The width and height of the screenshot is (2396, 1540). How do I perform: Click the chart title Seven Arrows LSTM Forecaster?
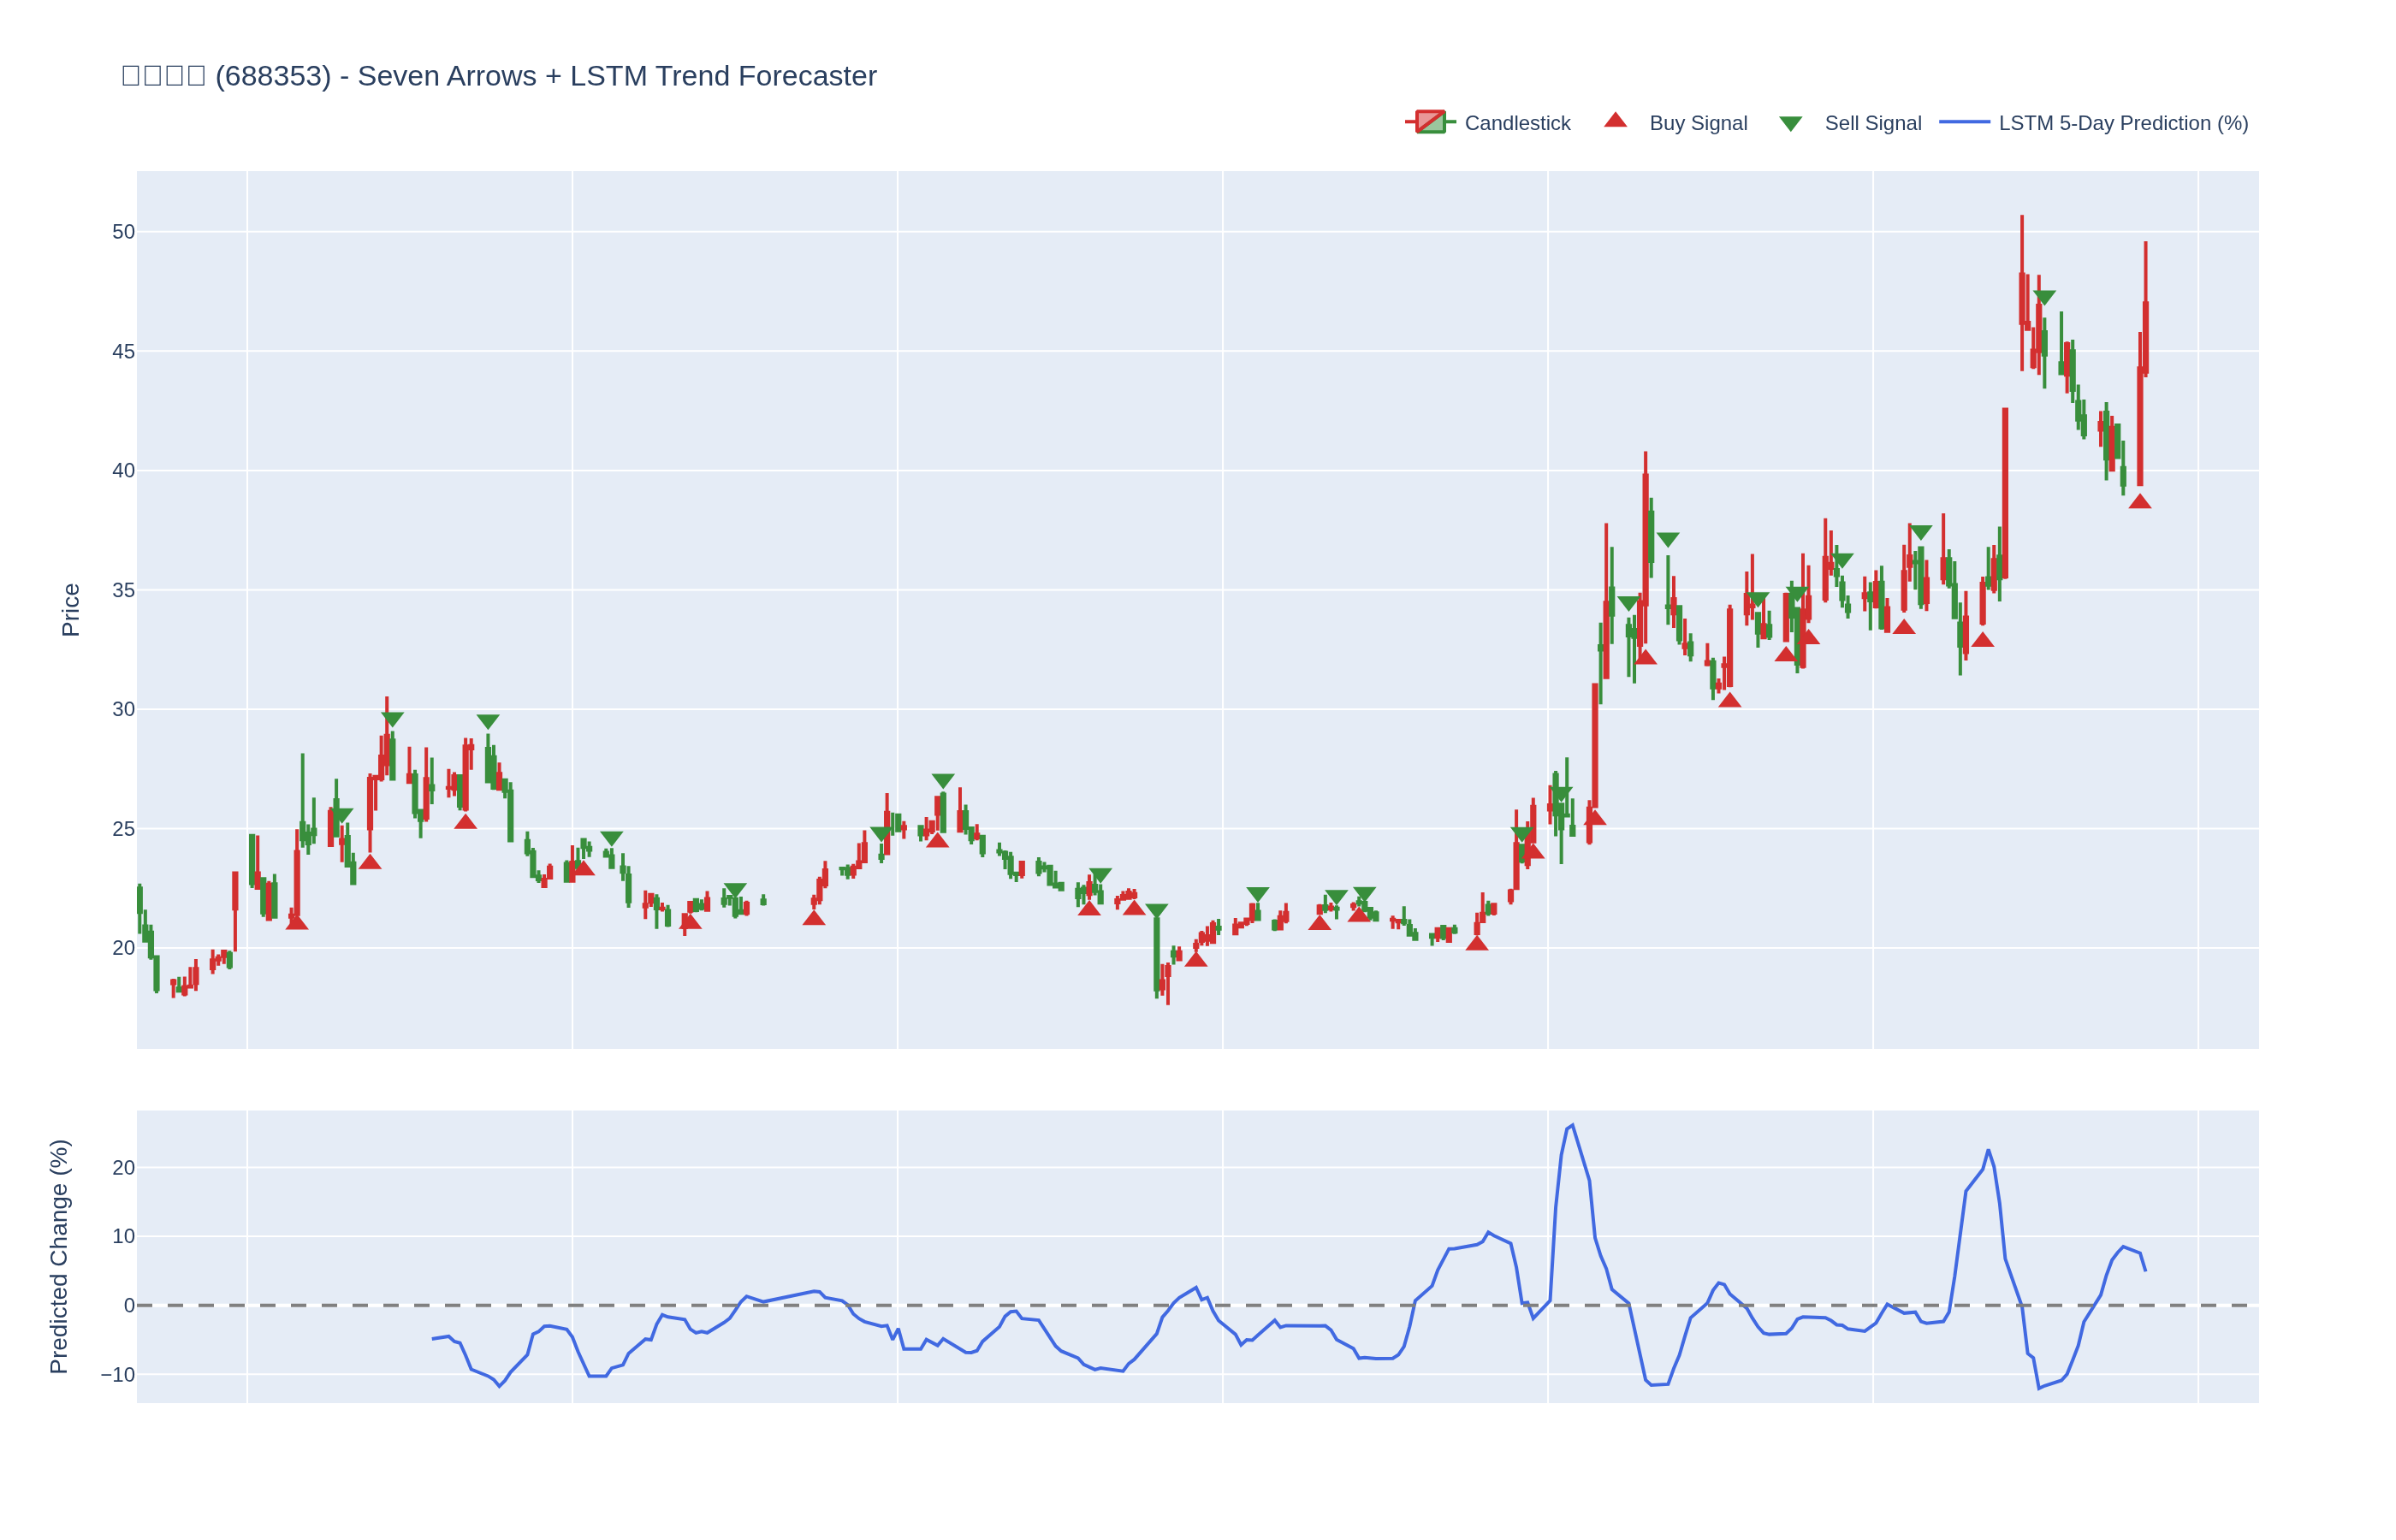(x=498, y=76)
